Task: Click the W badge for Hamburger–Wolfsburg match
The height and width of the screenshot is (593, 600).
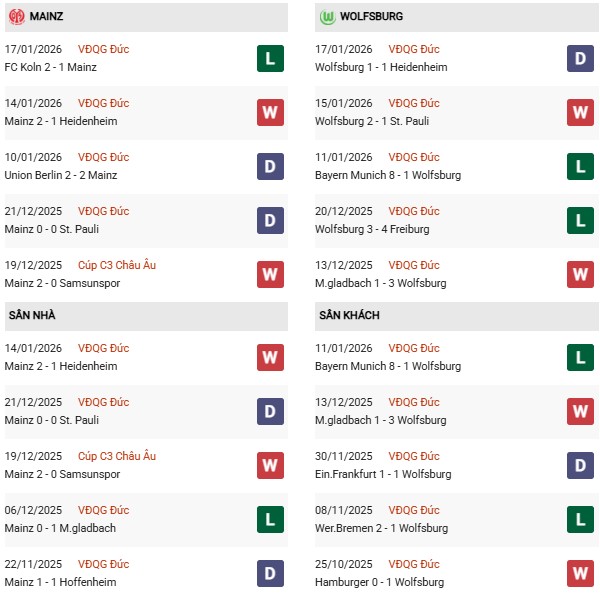Action: tap(582, 573)
